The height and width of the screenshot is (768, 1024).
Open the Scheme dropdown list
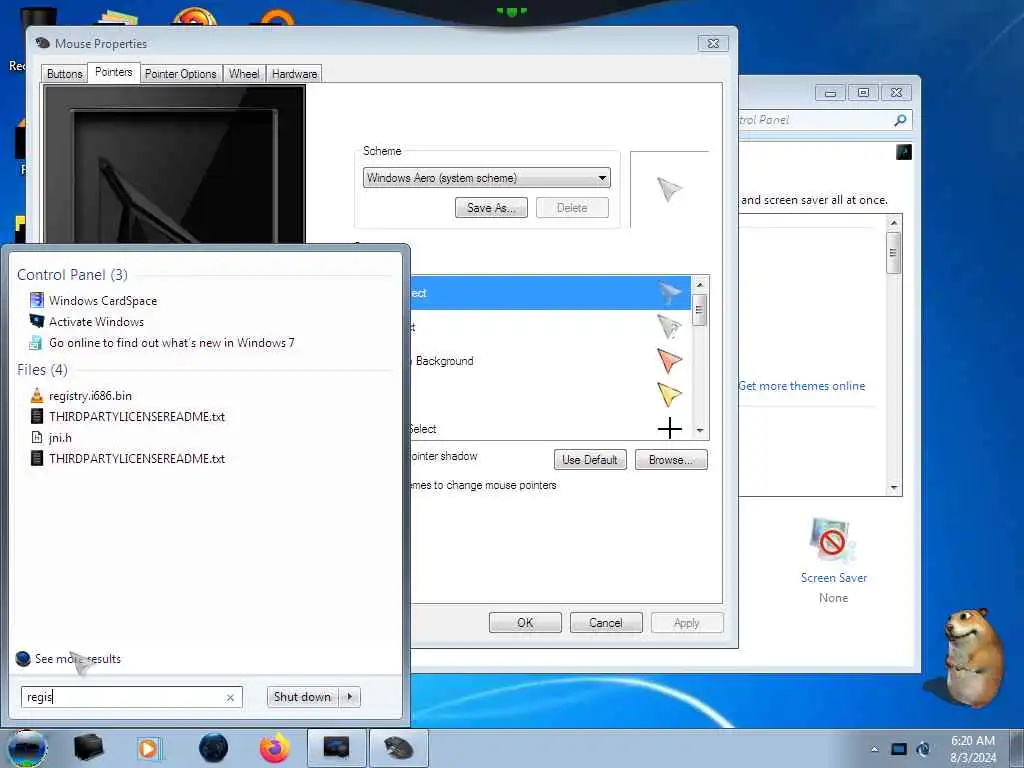pyautogui.click(x=487, y=178)
